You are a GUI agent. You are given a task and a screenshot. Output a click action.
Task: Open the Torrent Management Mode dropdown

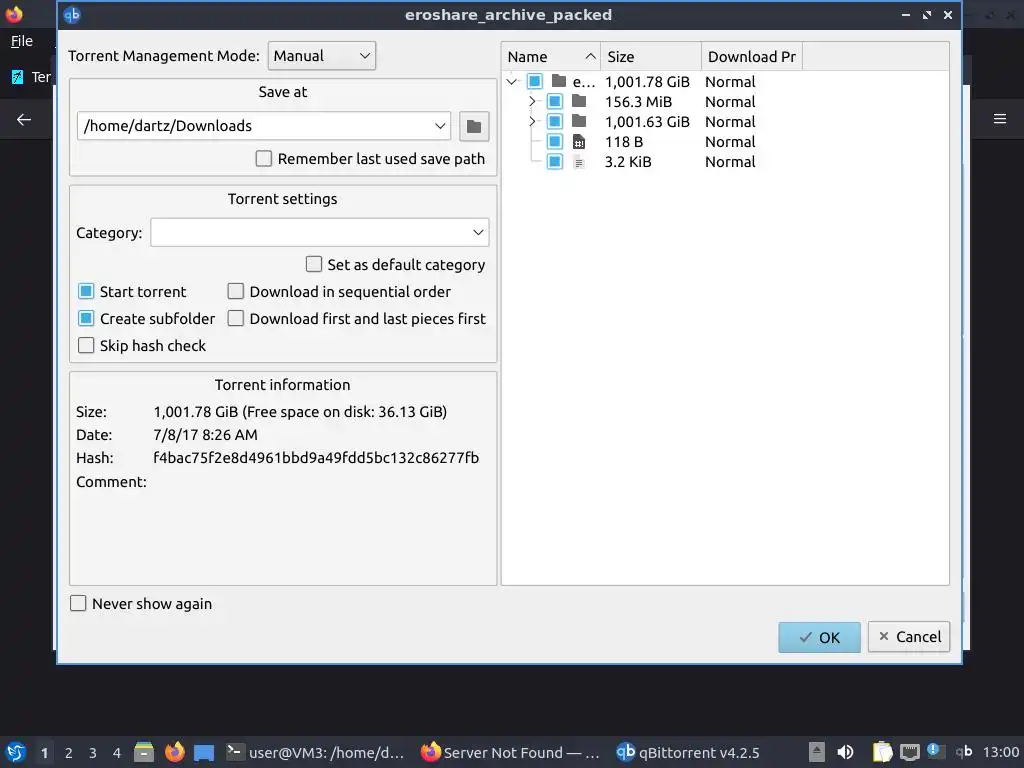tap(321, 56)
